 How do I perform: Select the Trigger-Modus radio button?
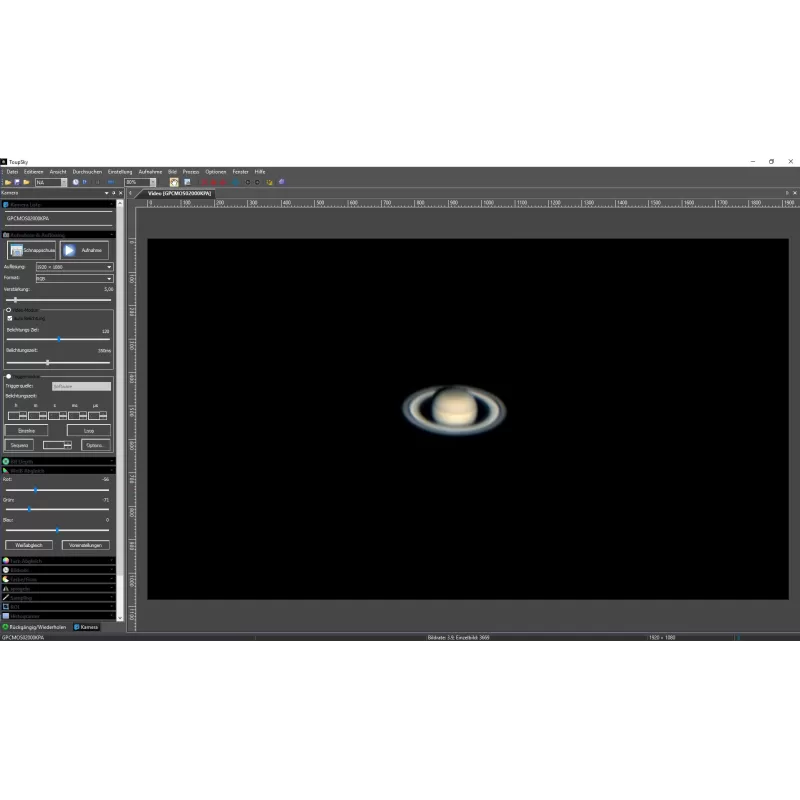(10, 376)
